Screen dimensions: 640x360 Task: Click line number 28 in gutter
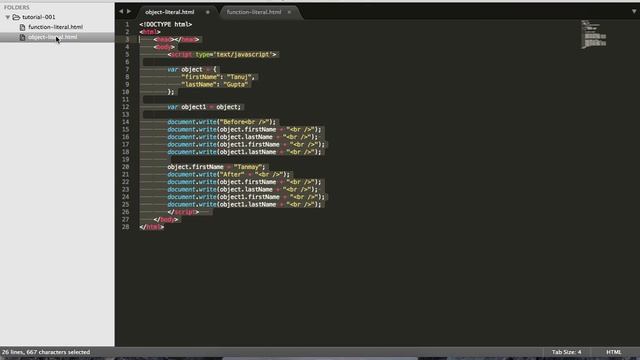coord(125,227)
